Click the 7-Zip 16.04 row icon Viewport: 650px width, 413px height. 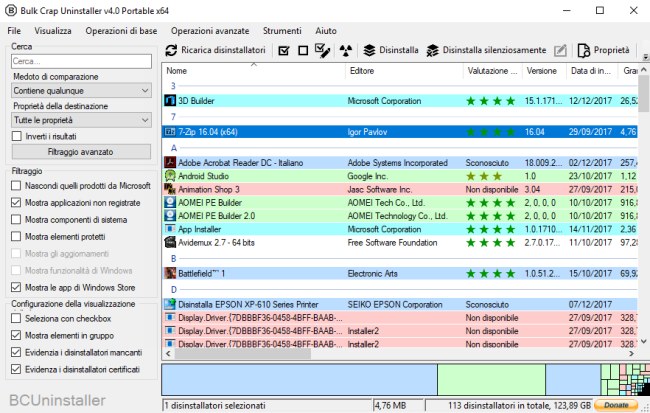(x=170, y=132)
